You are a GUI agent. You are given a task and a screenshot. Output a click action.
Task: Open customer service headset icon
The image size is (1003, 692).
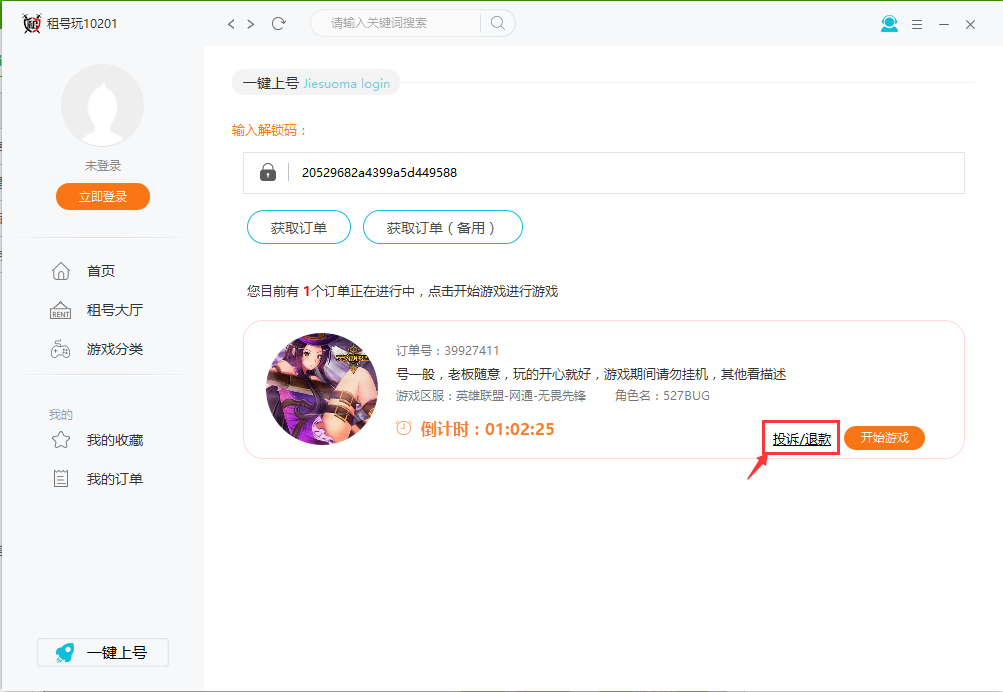click(889, 24)
